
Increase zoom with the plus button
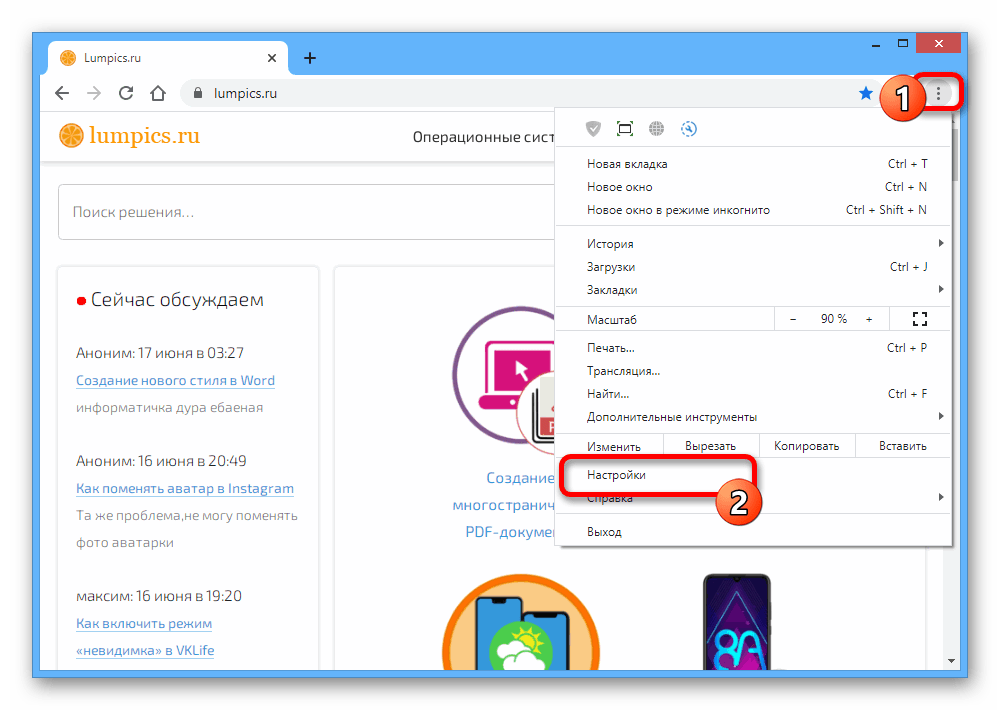tap(869, 319)
